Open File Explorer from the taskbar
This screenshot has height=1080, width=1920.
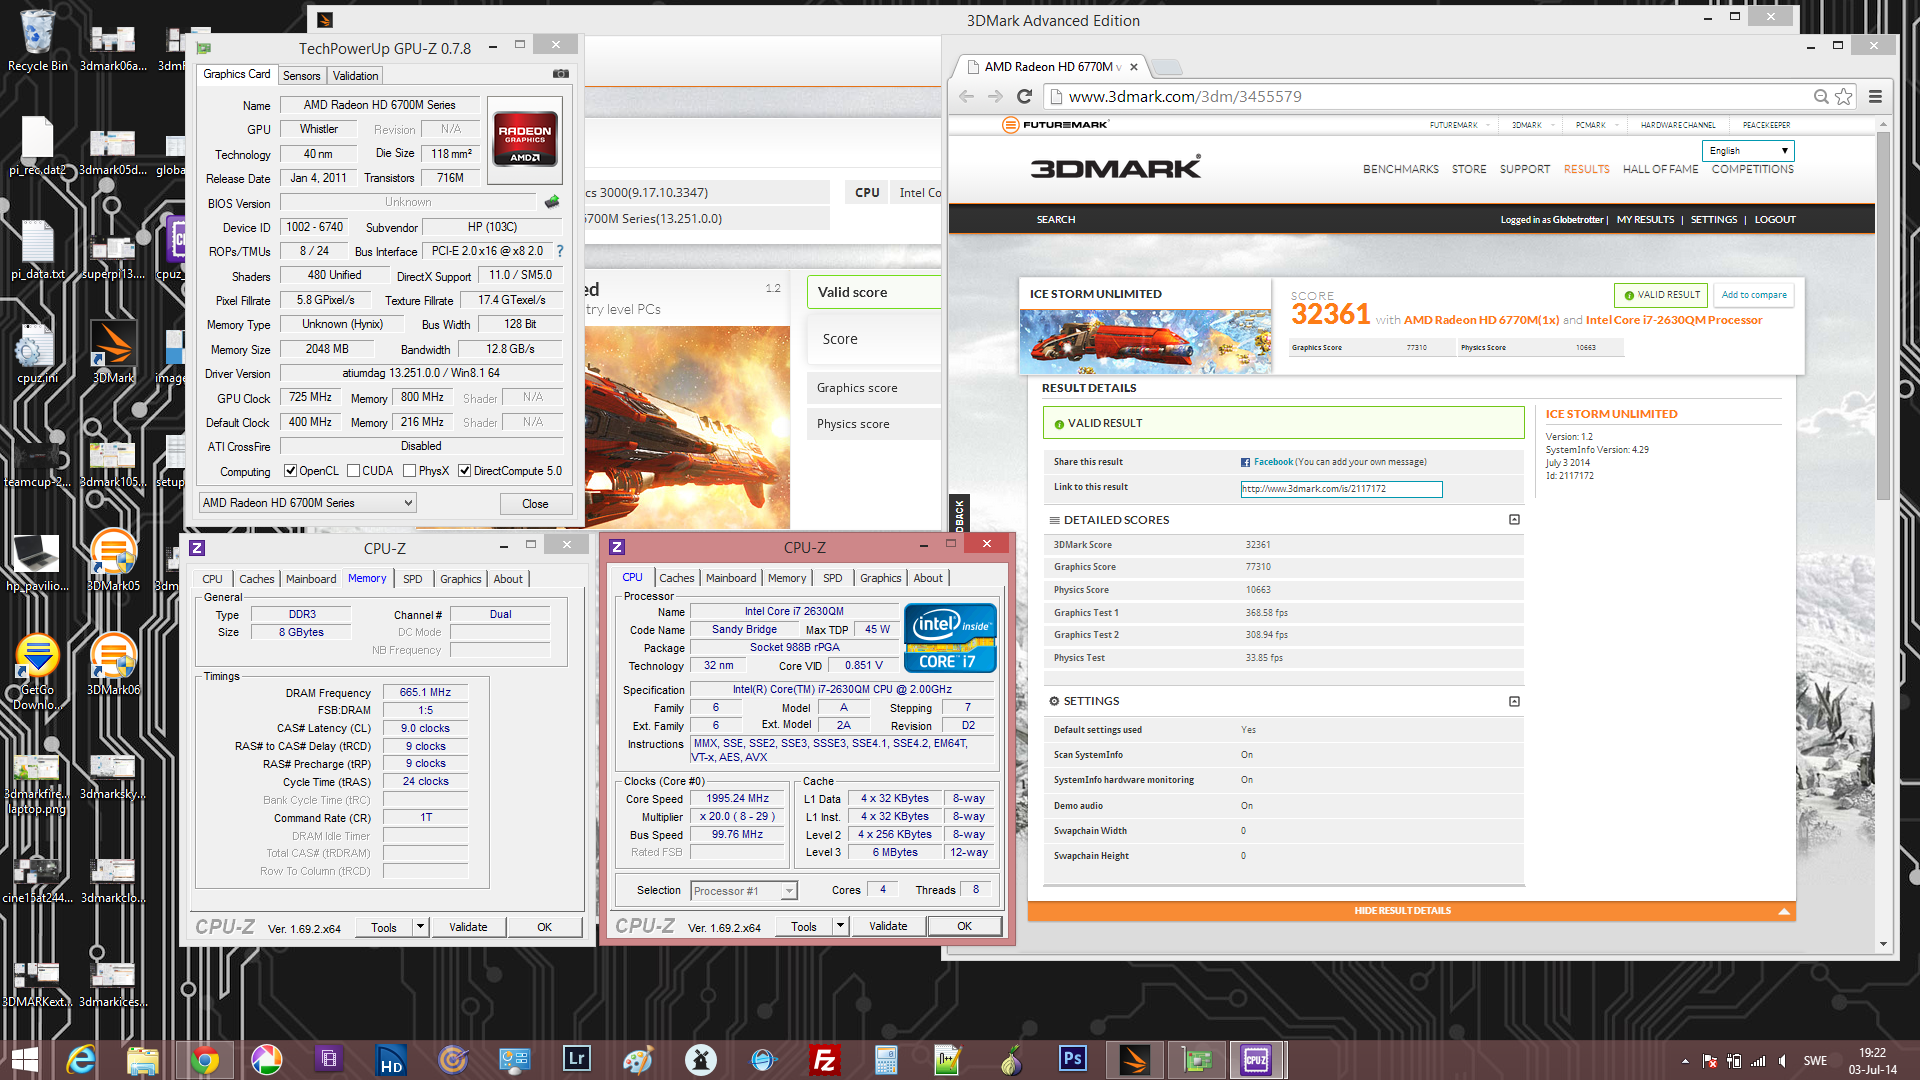pos(143,1060)
